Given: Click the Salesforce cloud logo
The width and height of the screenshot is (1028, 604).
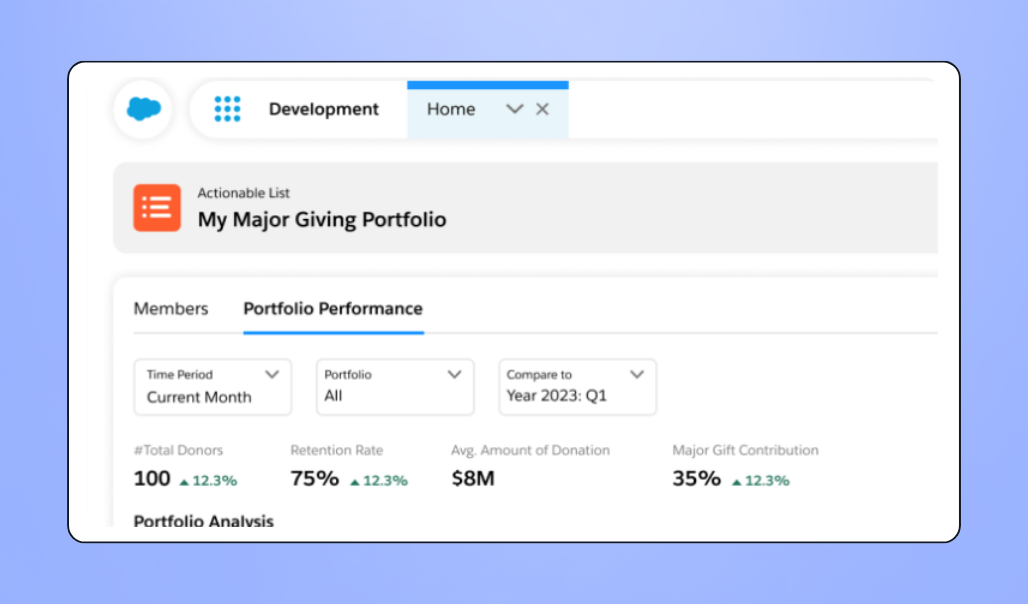Looking at the screenshot, I should [144, 109].
